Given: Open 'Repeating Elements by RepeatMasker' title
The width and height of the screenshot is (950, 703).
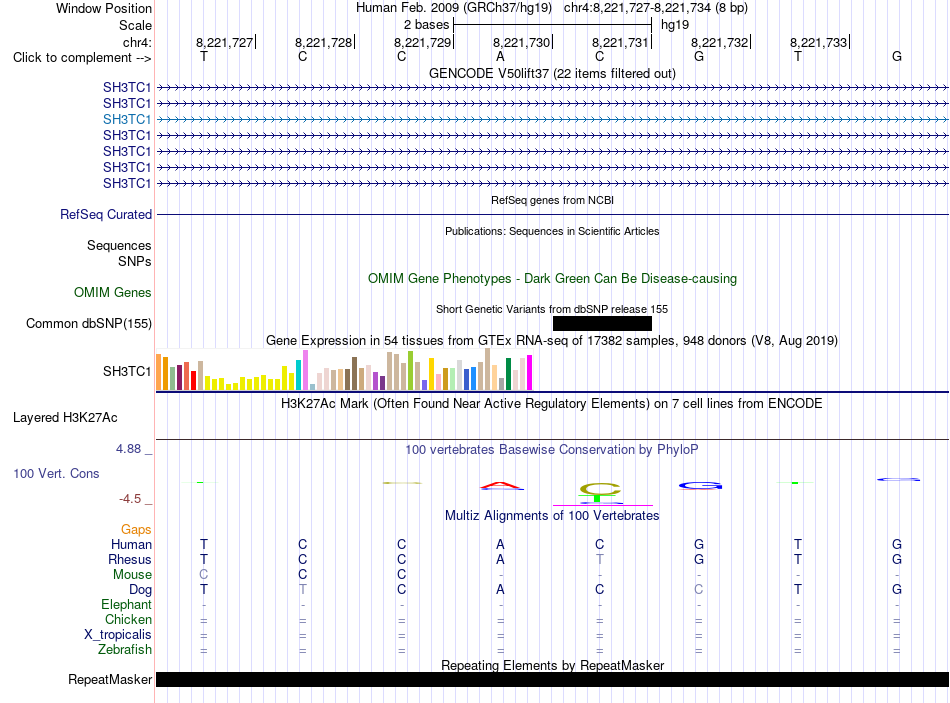Looking at the screenshot, I should pos(552,665).
